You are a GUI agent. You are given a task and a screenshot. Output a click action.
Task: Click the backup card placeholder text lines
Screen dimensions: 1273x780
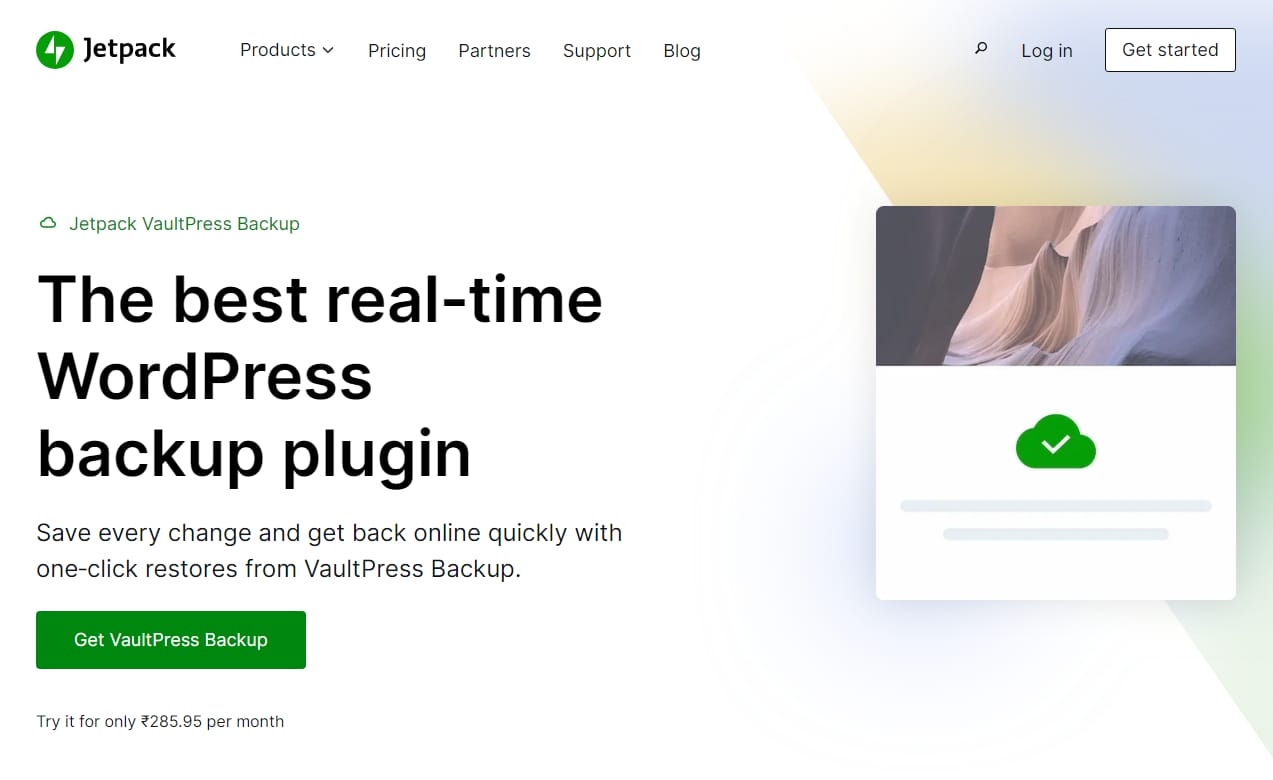point(1055,520)
